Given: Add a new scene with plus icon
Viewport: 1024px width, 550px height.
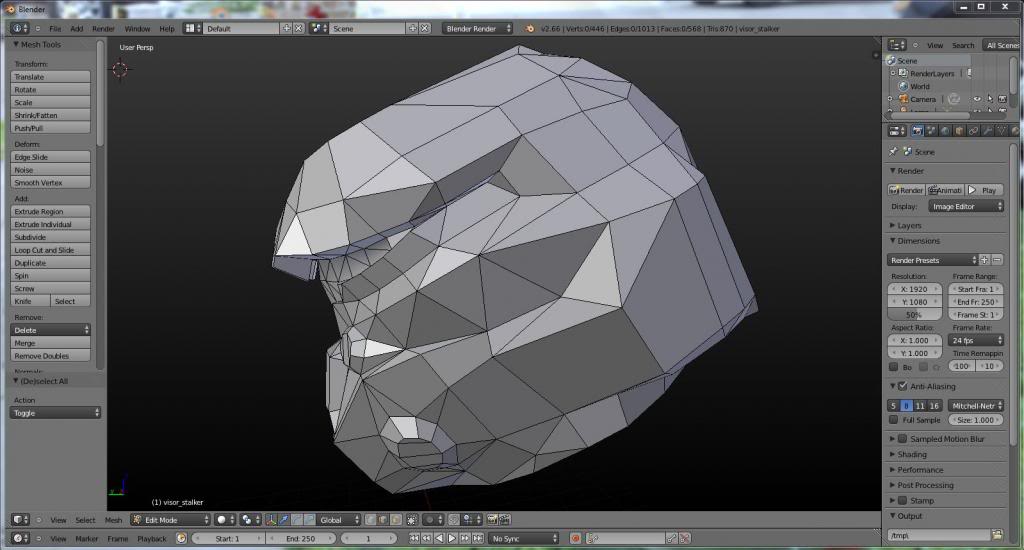Looking at the screenshot, I should [413, 28].
